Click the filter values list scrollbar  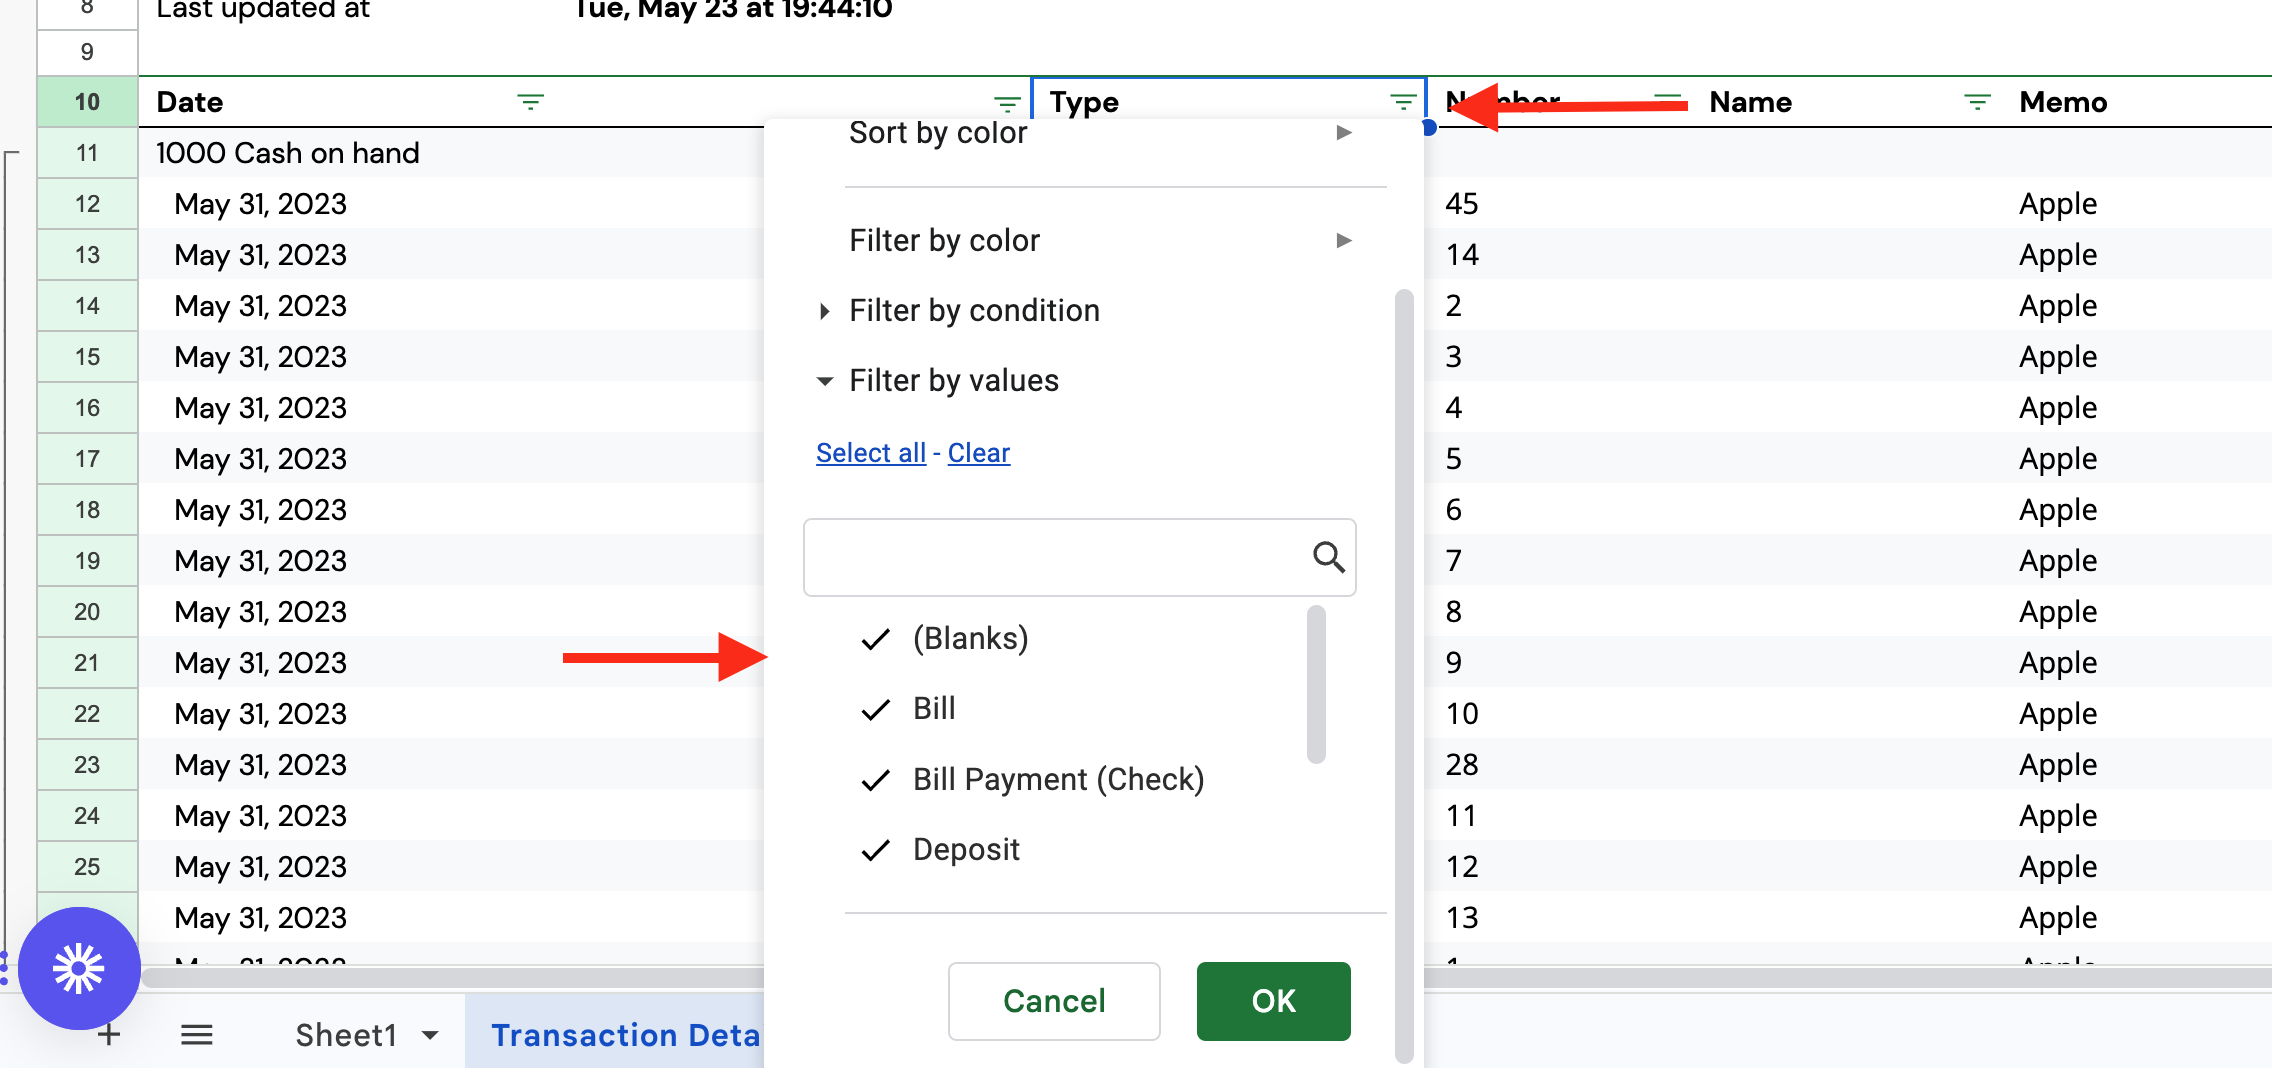[x=1316, y=685]
